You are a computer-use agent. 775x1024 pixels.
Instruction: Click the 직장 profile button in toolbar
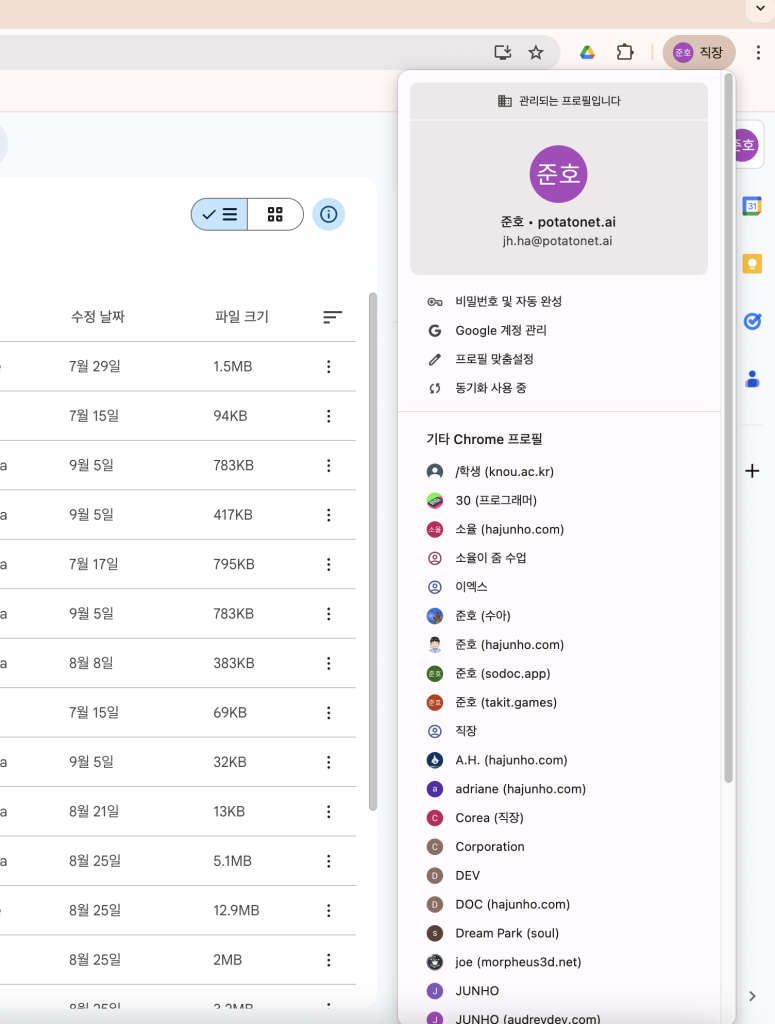click(699, 53)
